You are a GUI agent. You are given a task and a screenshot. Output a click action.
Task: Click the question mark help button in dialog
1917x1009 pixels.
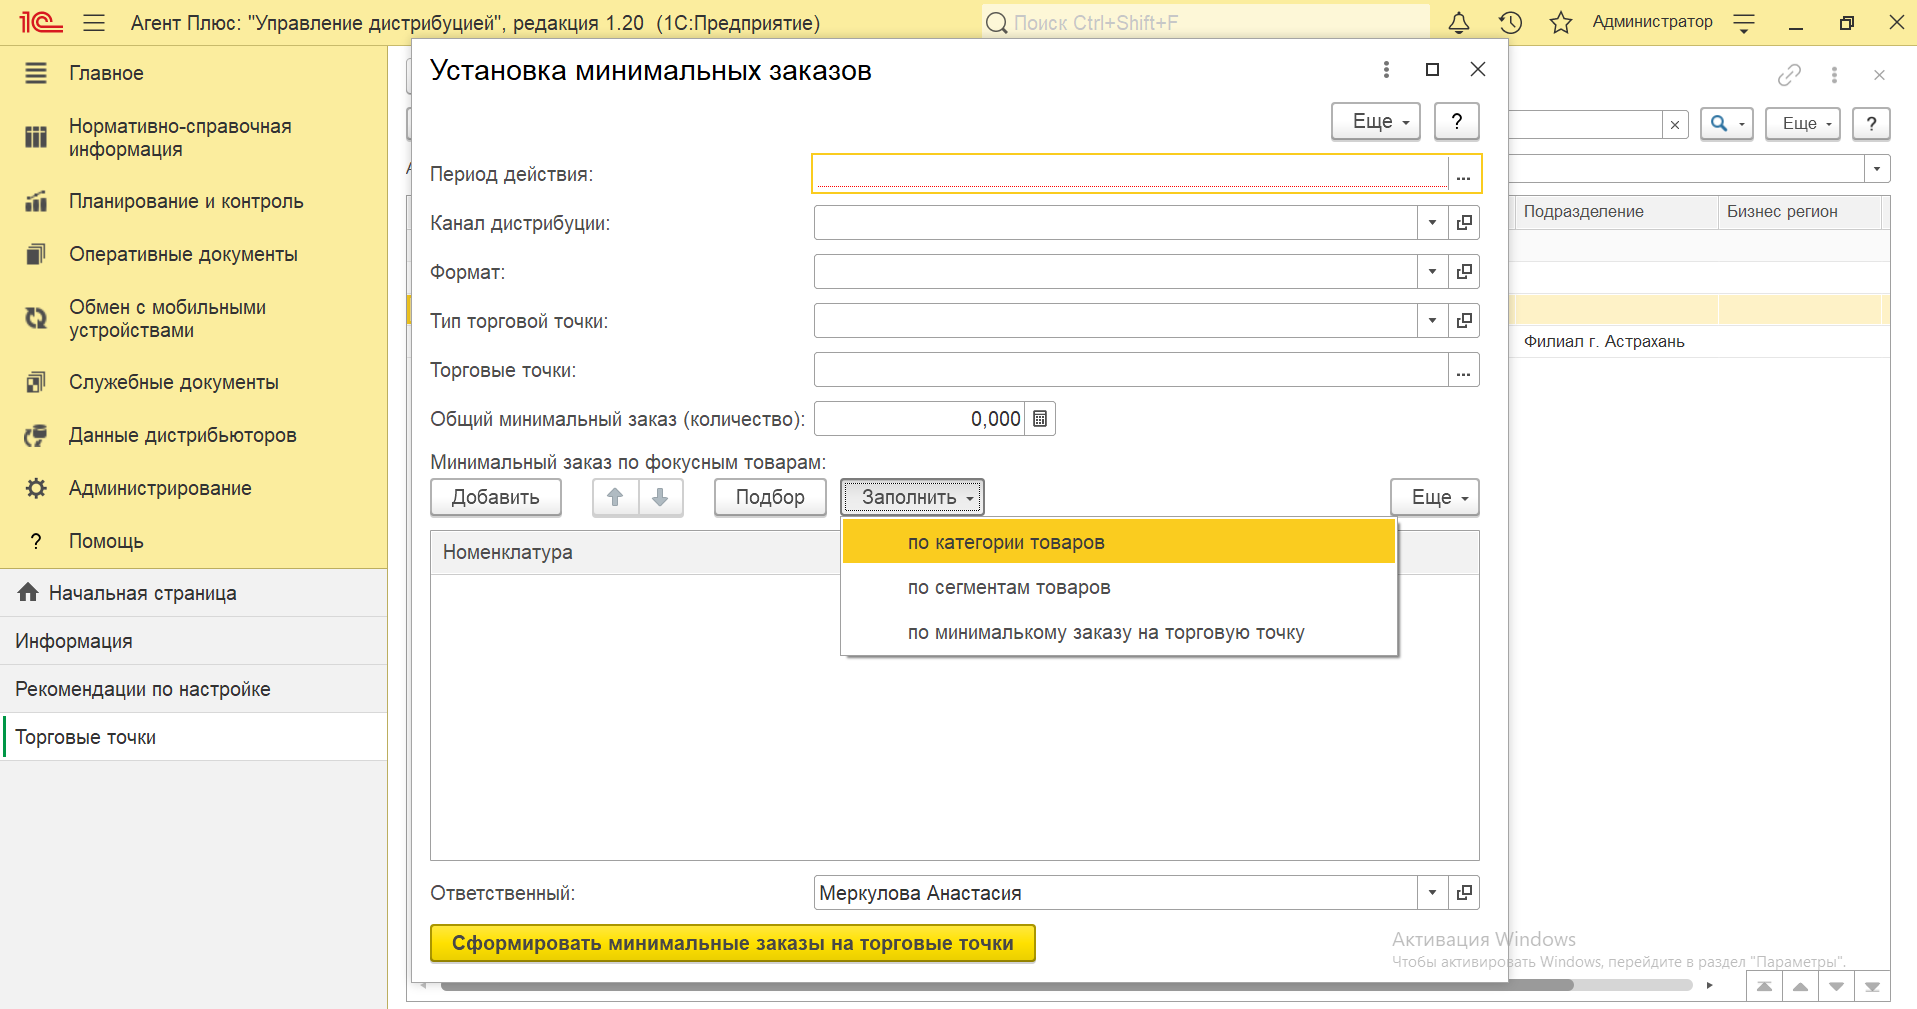point(1457,121)
